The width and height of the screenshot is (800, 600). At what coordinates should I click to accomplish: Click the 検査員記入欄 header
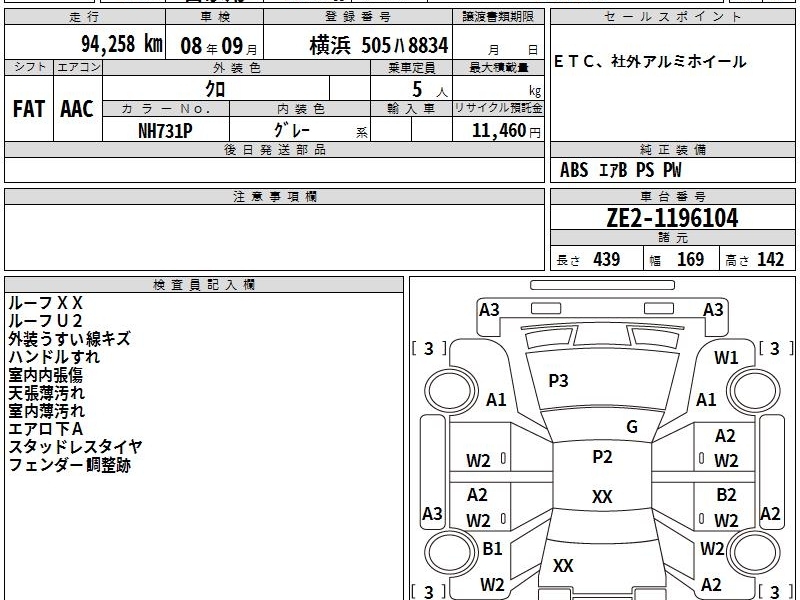click(x=204, y=285)
